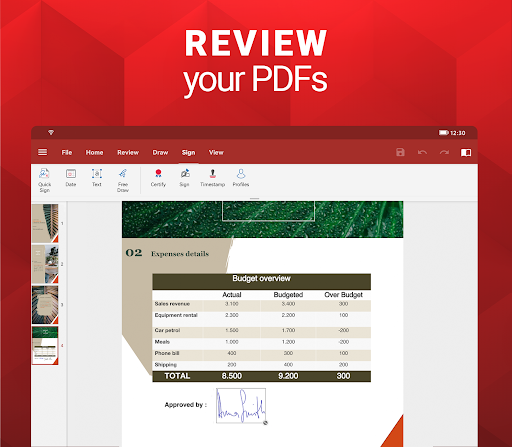Choose the Text signing tool
This screenshot has width=512, height=447.
pyautogui.click(x=97, y=178)
